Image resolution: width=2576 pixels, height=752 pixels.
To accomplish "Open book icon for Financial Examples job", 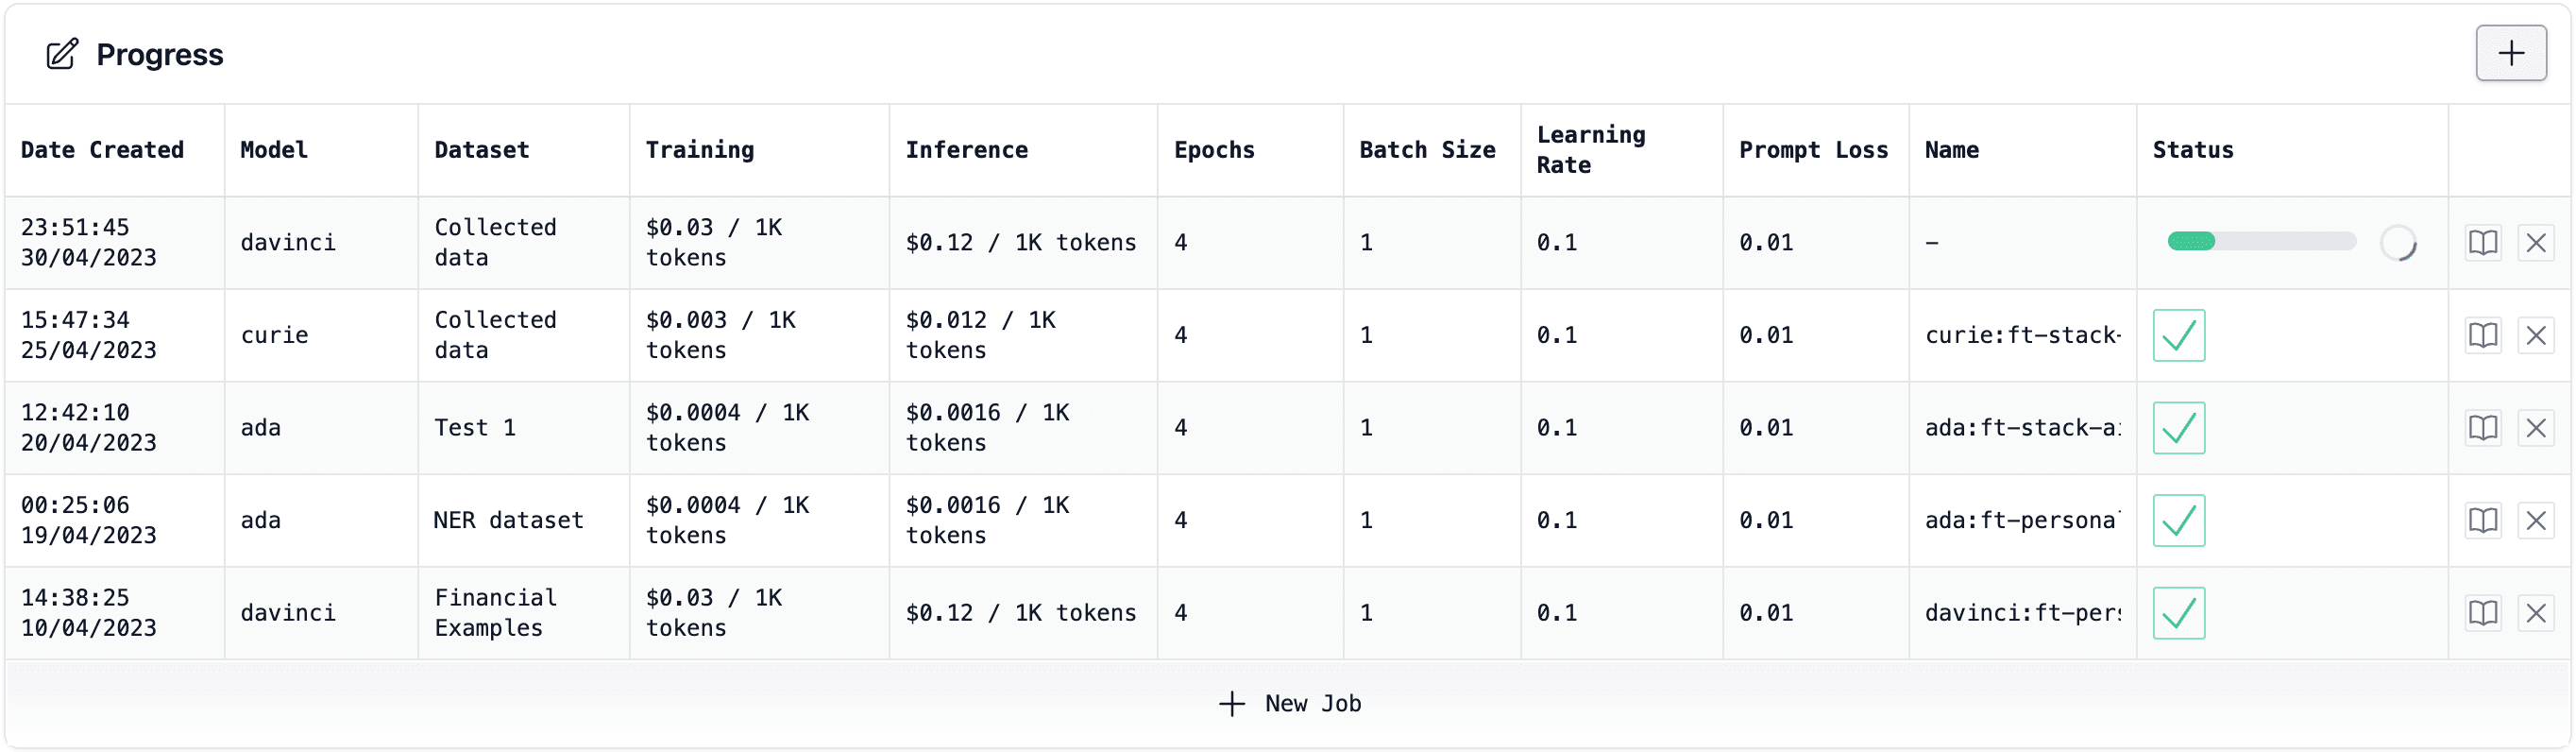I will point(2482,613).
